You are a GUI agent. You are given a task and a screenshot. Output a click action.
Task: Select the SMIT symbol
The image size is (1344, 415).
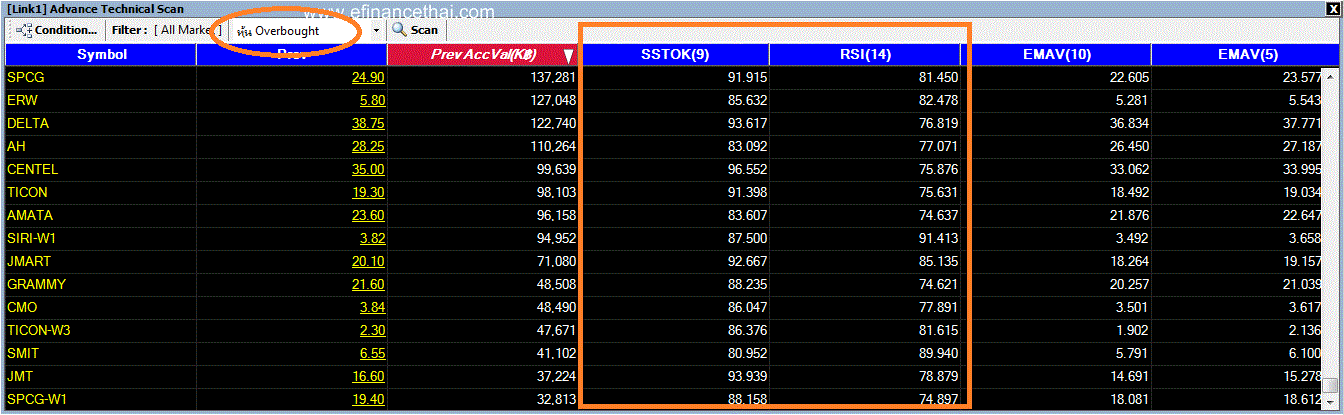click(x=24, y=353)
